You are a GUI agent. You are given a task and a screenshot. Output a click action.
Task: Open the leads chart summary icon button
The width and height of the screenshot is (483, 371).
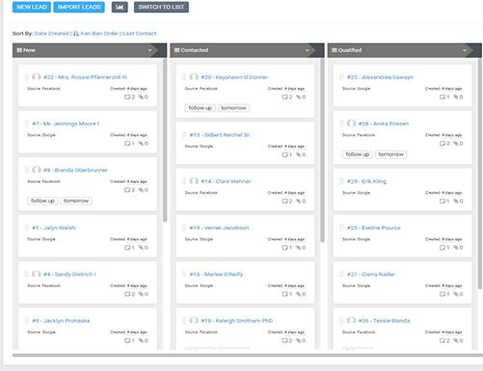pyautogui.click(x=120, y=7)
